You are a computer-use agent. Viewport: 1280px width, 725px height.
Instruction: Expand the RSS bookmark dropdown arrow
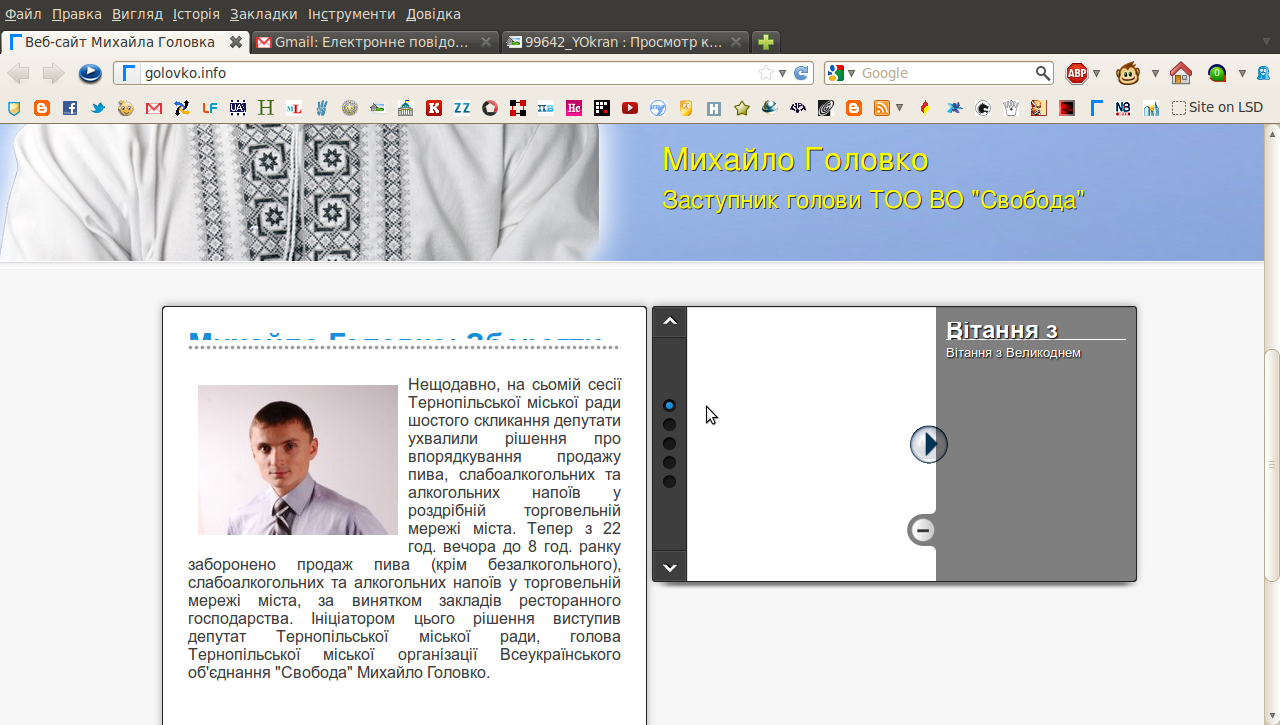[900, 108]
